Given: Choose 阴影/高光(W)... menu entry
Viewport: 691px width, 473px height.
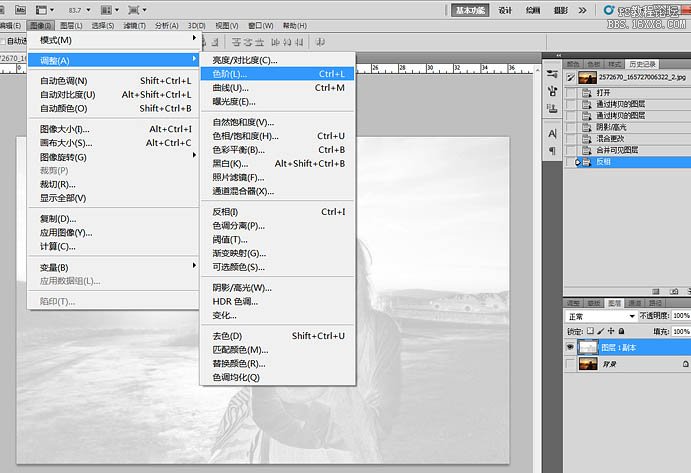Looking at the screenshot, I should (278, 287).
